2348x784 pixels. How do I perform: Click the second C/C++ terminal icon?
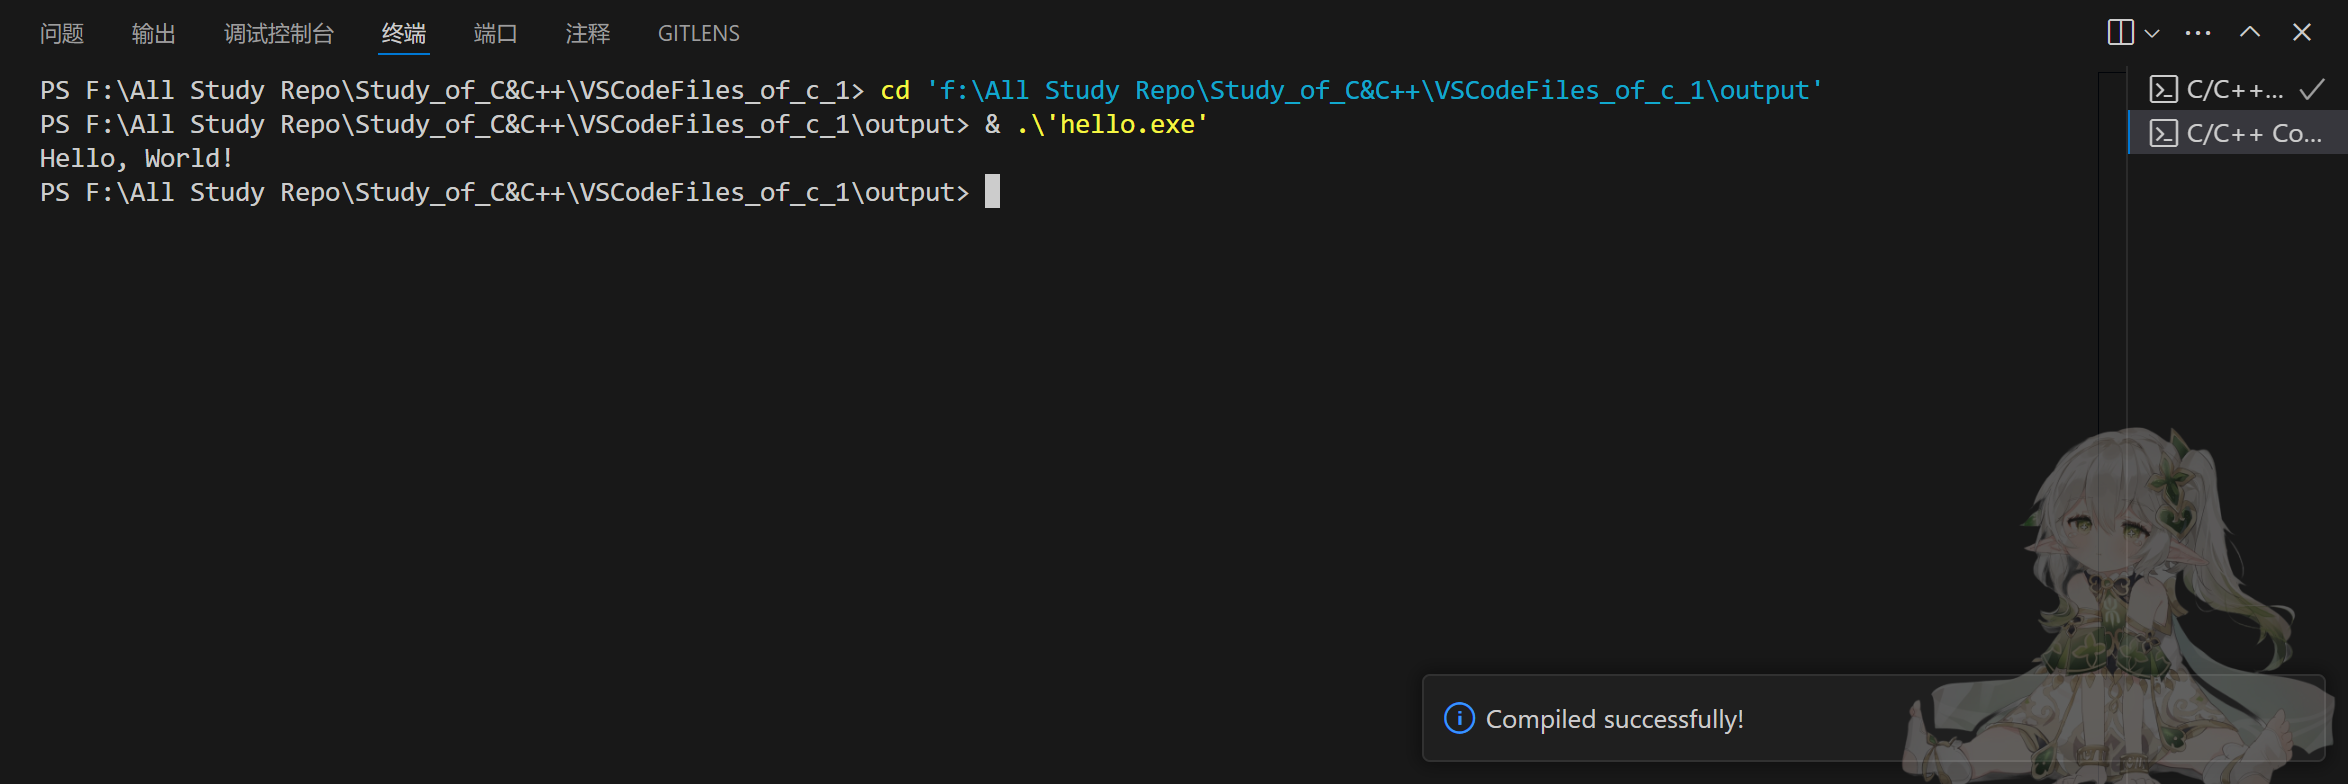point(2163,134)
